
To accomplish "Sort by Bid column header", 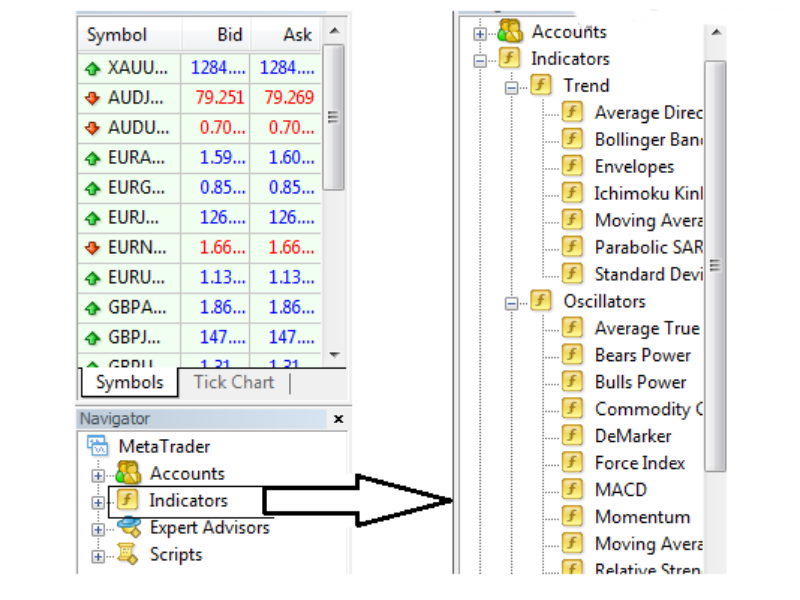I will [x=216, y=35].
